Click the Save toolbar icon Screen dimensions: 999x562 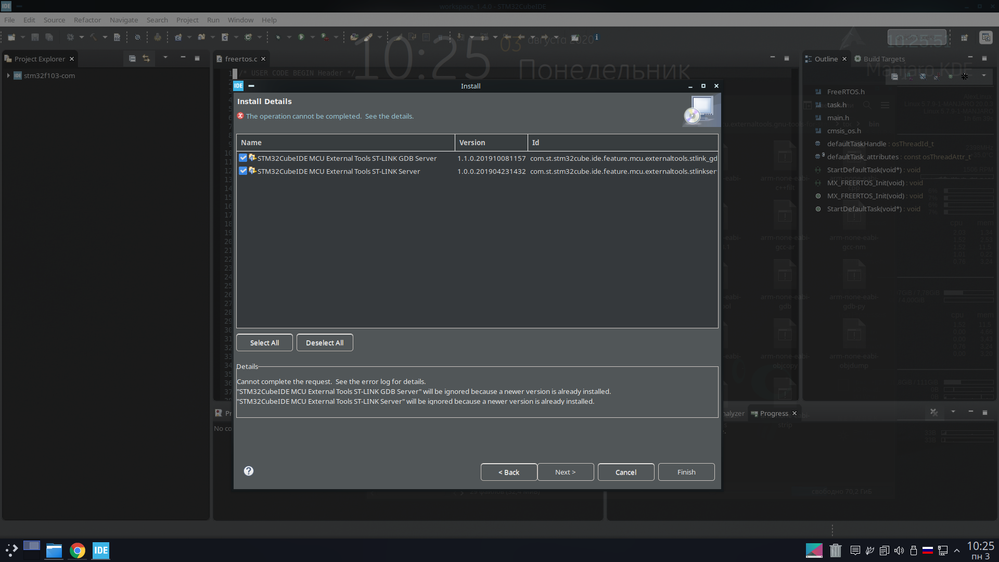click(x=35, y=38)
